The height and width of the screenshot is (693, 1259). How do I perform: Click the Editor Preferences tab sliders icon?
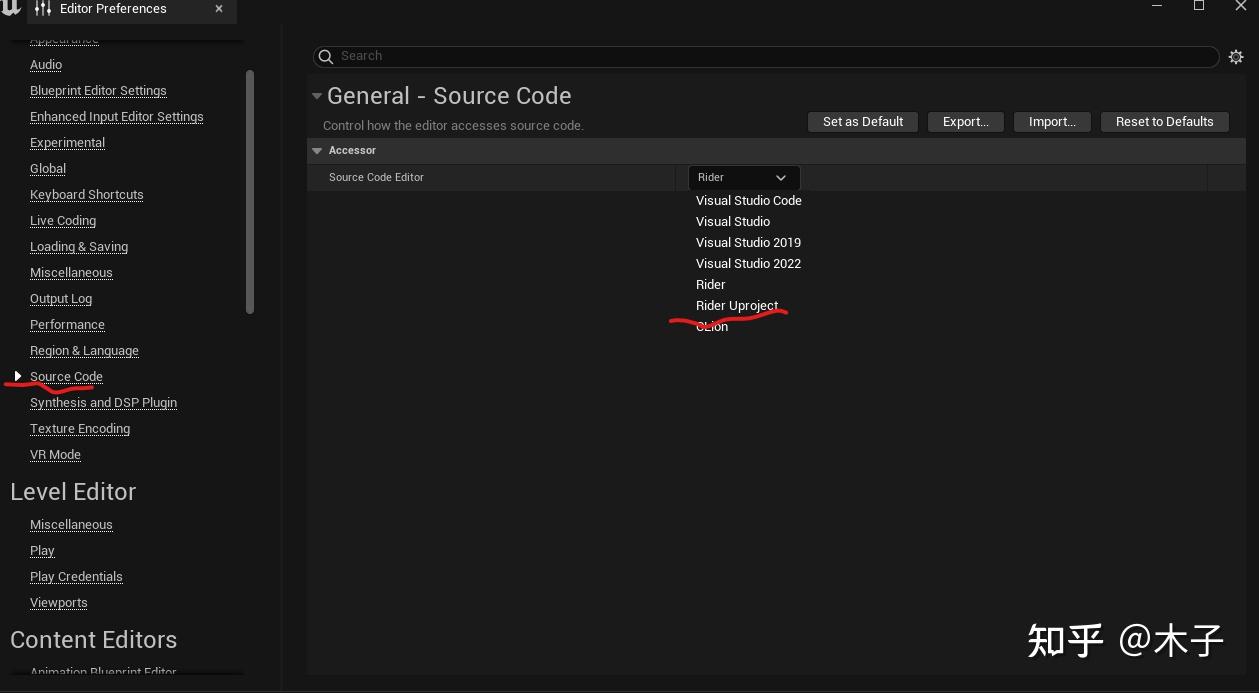click(x=43, y=9)
